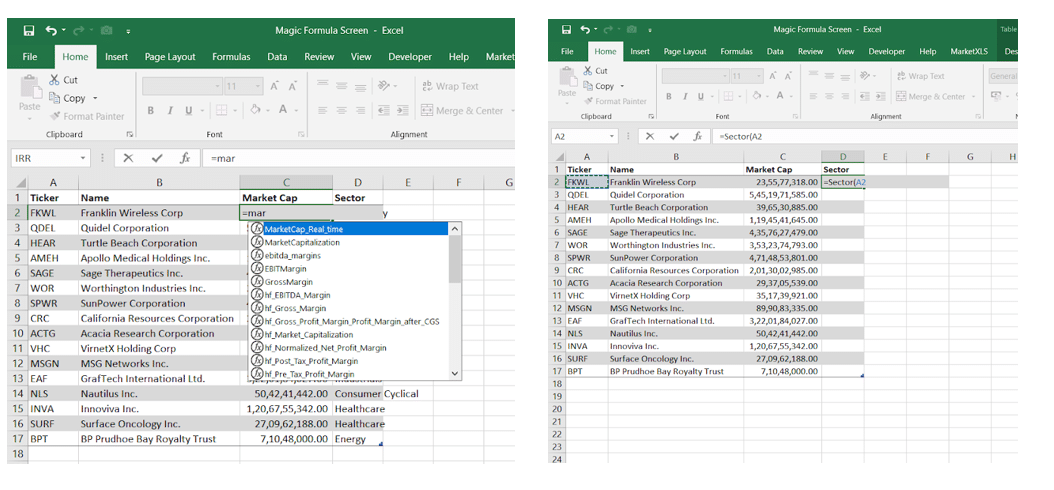Choose GrossMargin in the autocomplete list
The width and height of the screenshot is (1054, 490).
click(349, 282)
